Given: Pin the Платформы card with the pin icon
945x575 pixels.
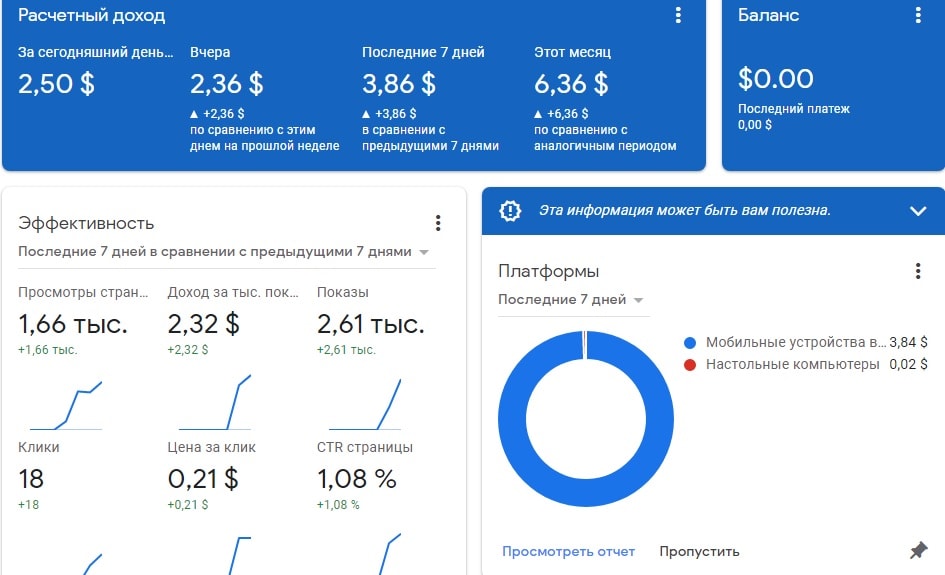Looking at the screenshot, I should [x=918, y=550].
